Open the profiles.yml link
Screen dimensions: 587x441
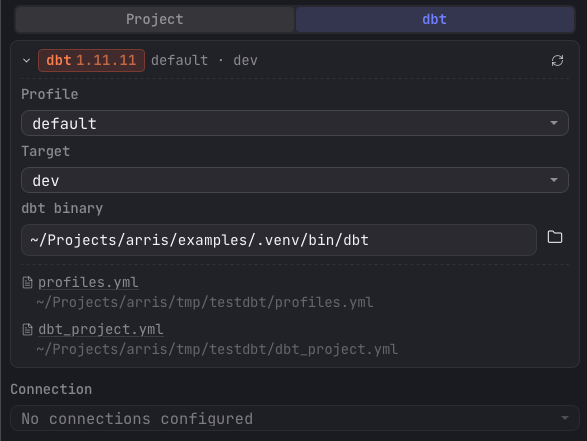point(88,282)
